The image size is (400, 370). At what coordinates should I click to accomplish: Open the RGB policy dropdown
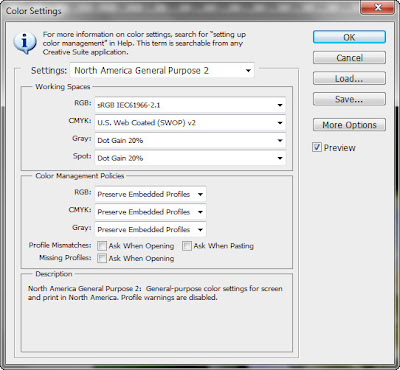point(150,194)
